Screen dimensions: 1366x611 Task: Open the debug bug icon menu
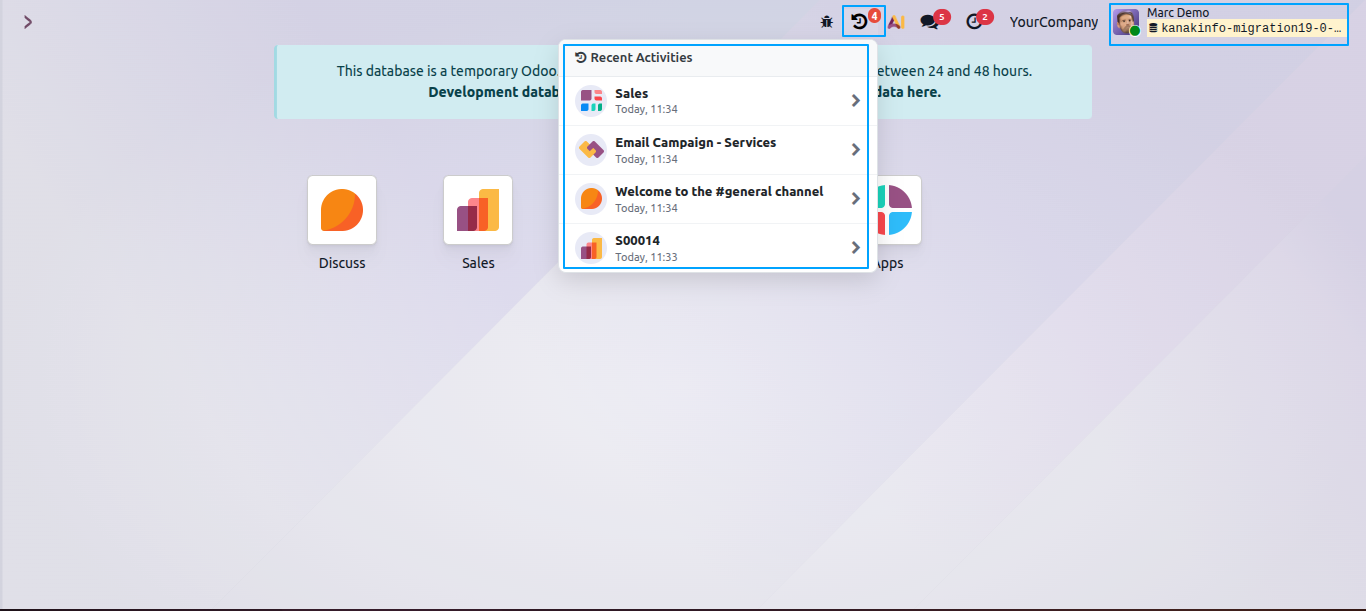[826, 21]
